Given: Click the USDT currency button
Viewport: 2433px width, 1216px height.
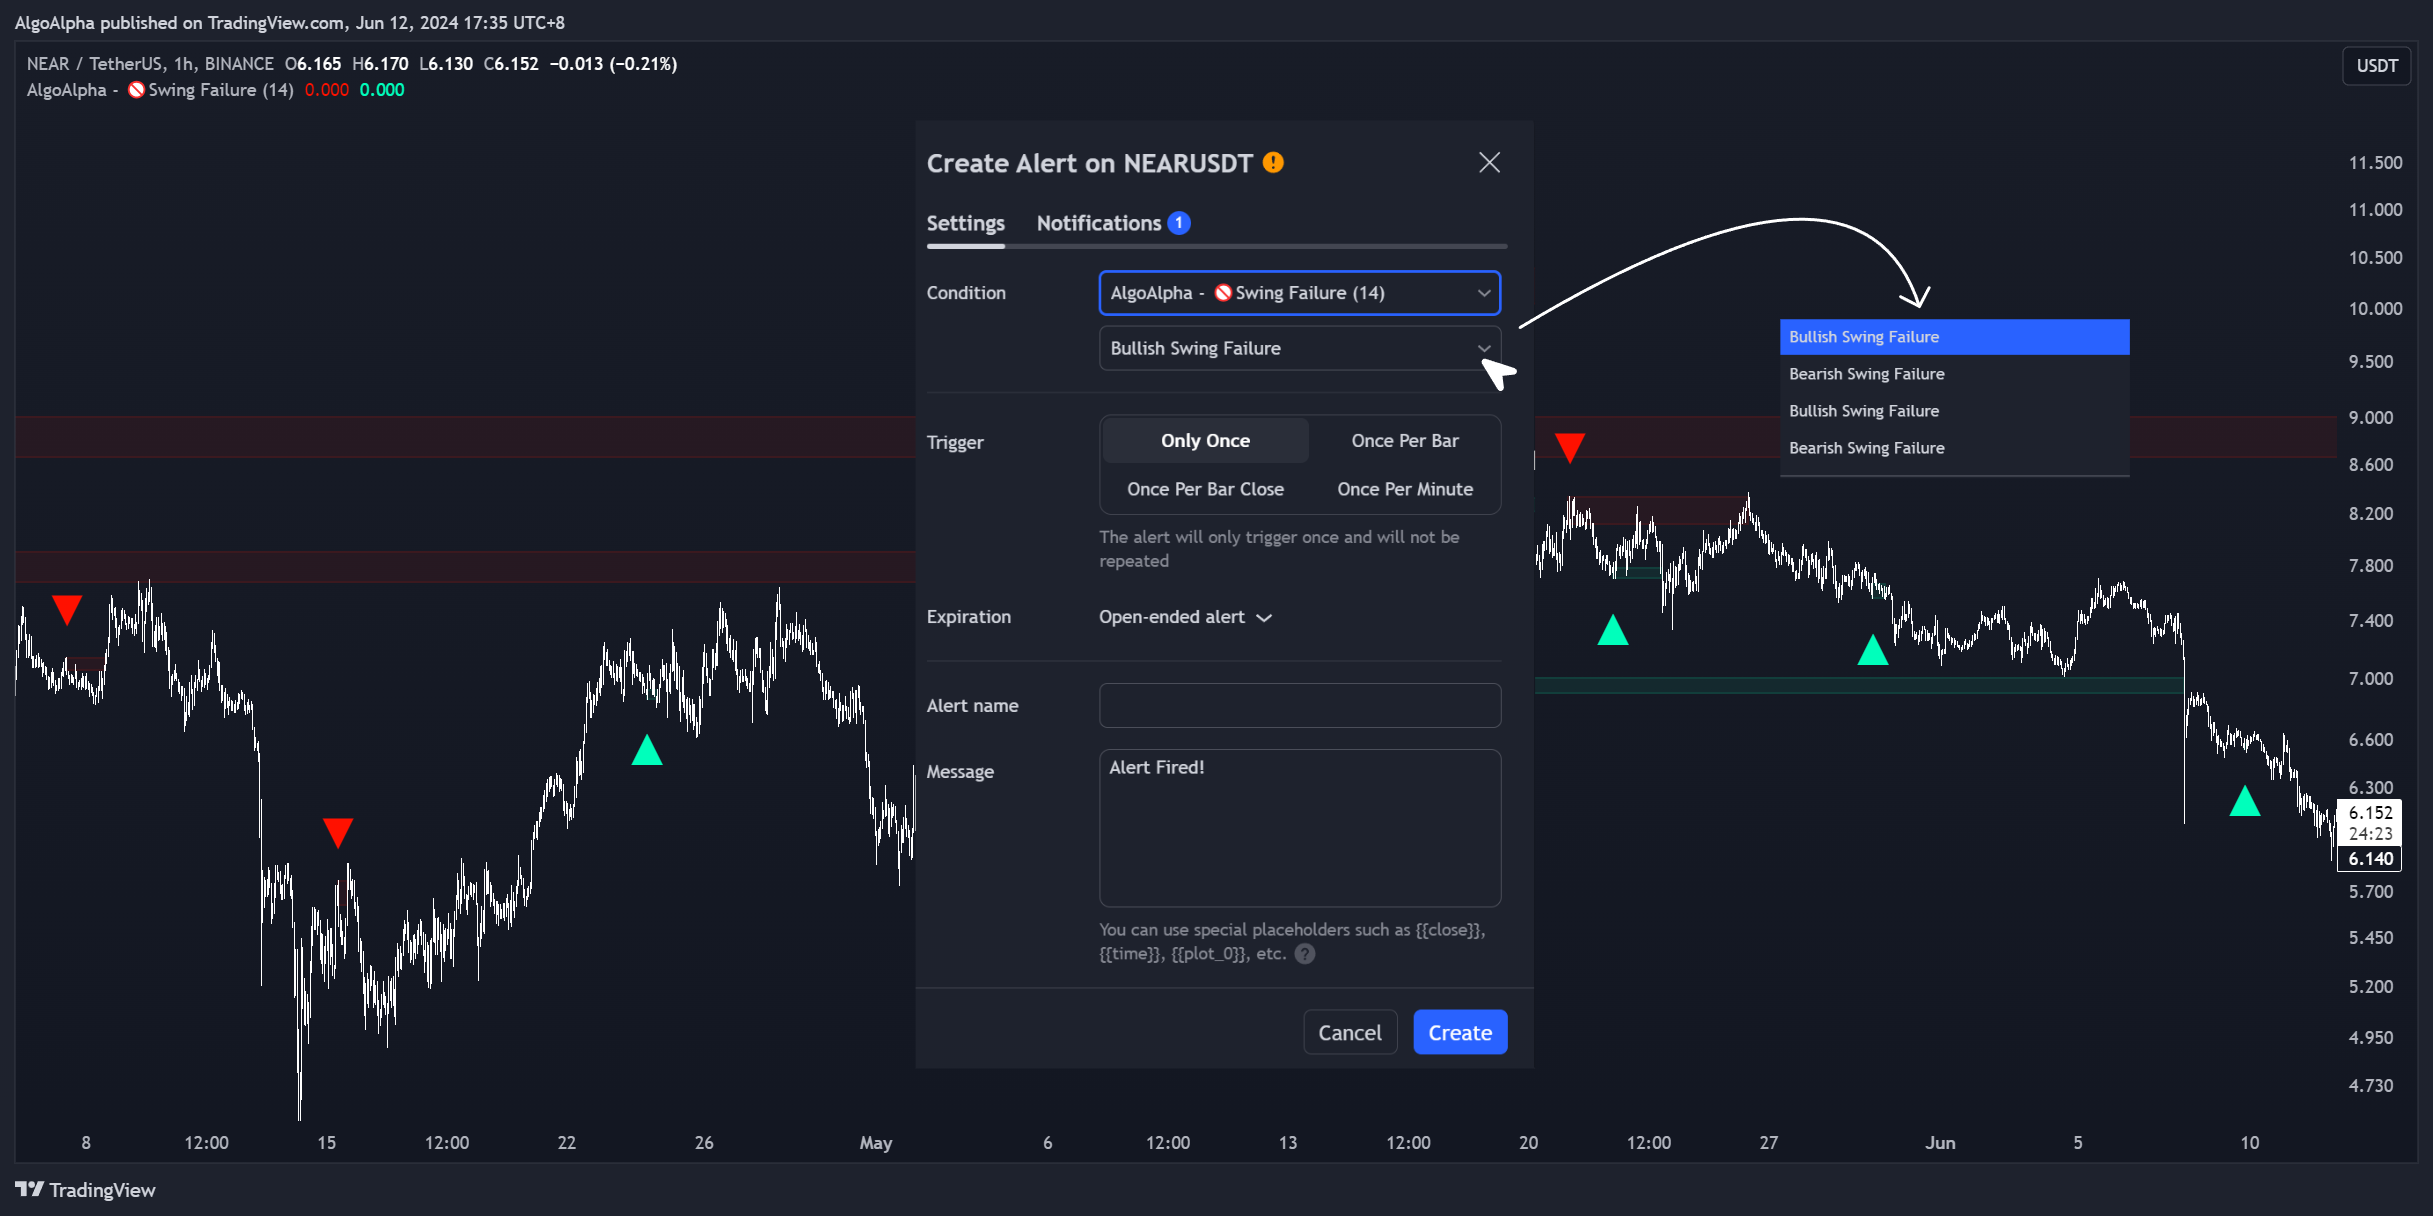Looking at the screenshot, I should pyautogui.click(x=2376, y=66).
